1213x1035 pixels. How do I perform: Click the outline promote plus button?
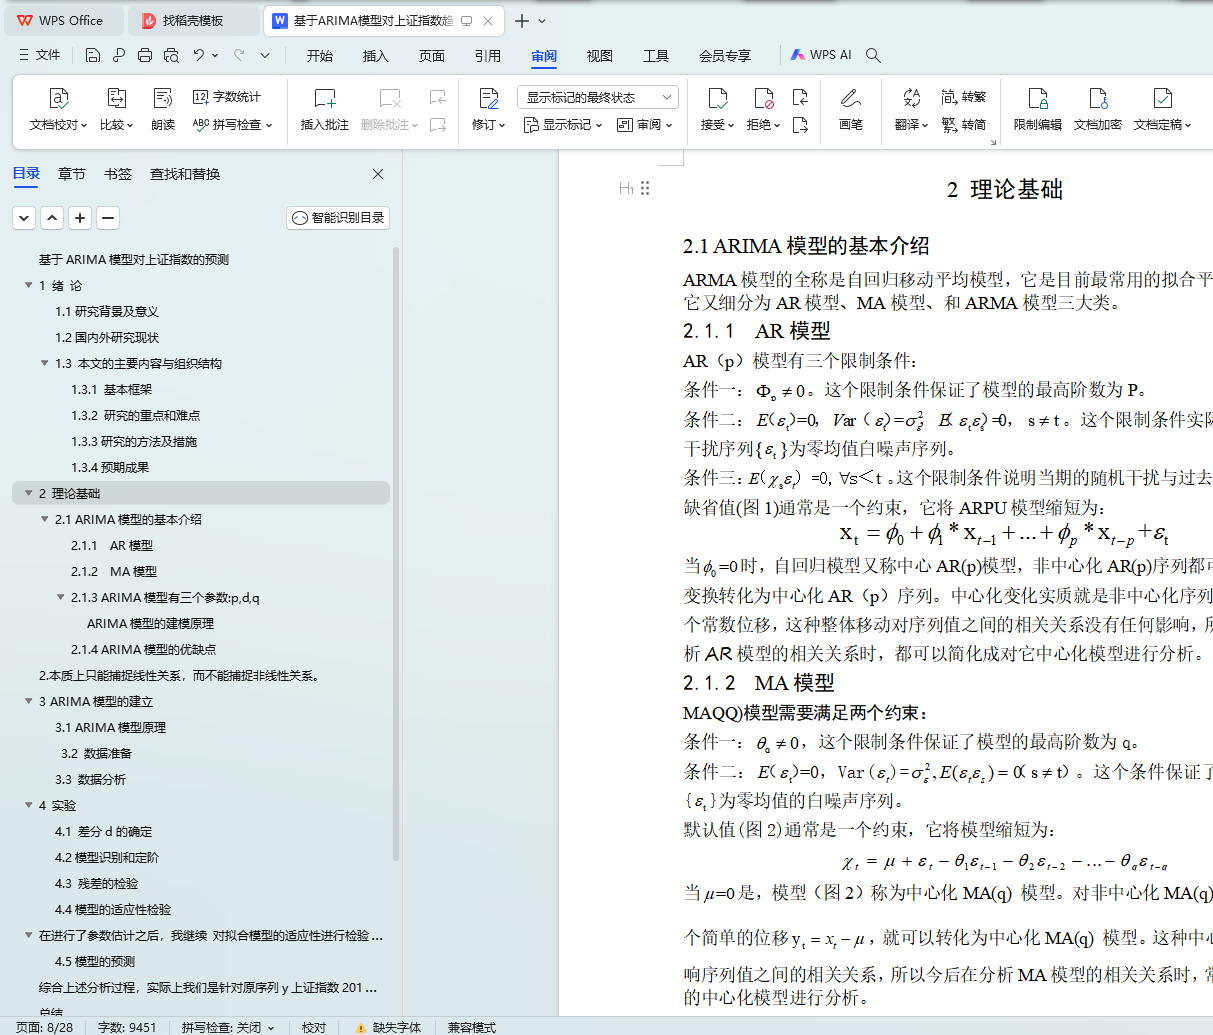point(80,218)
